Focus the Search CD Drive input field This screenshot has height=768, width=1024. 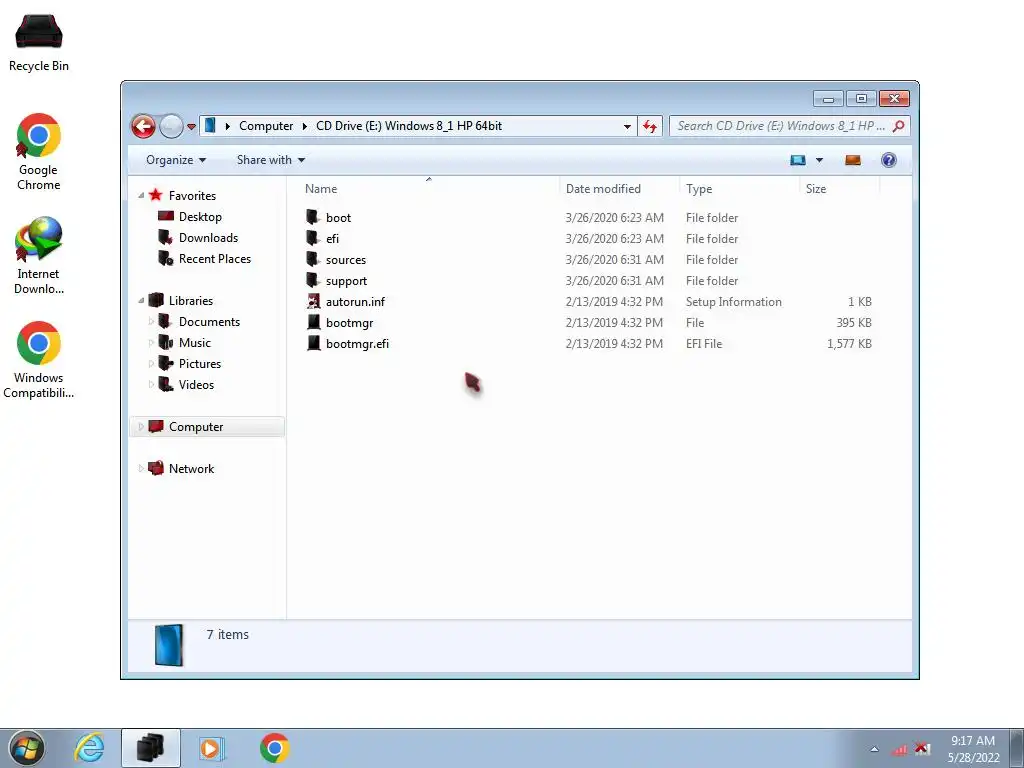pyautogui.click(x=781, y=126)
